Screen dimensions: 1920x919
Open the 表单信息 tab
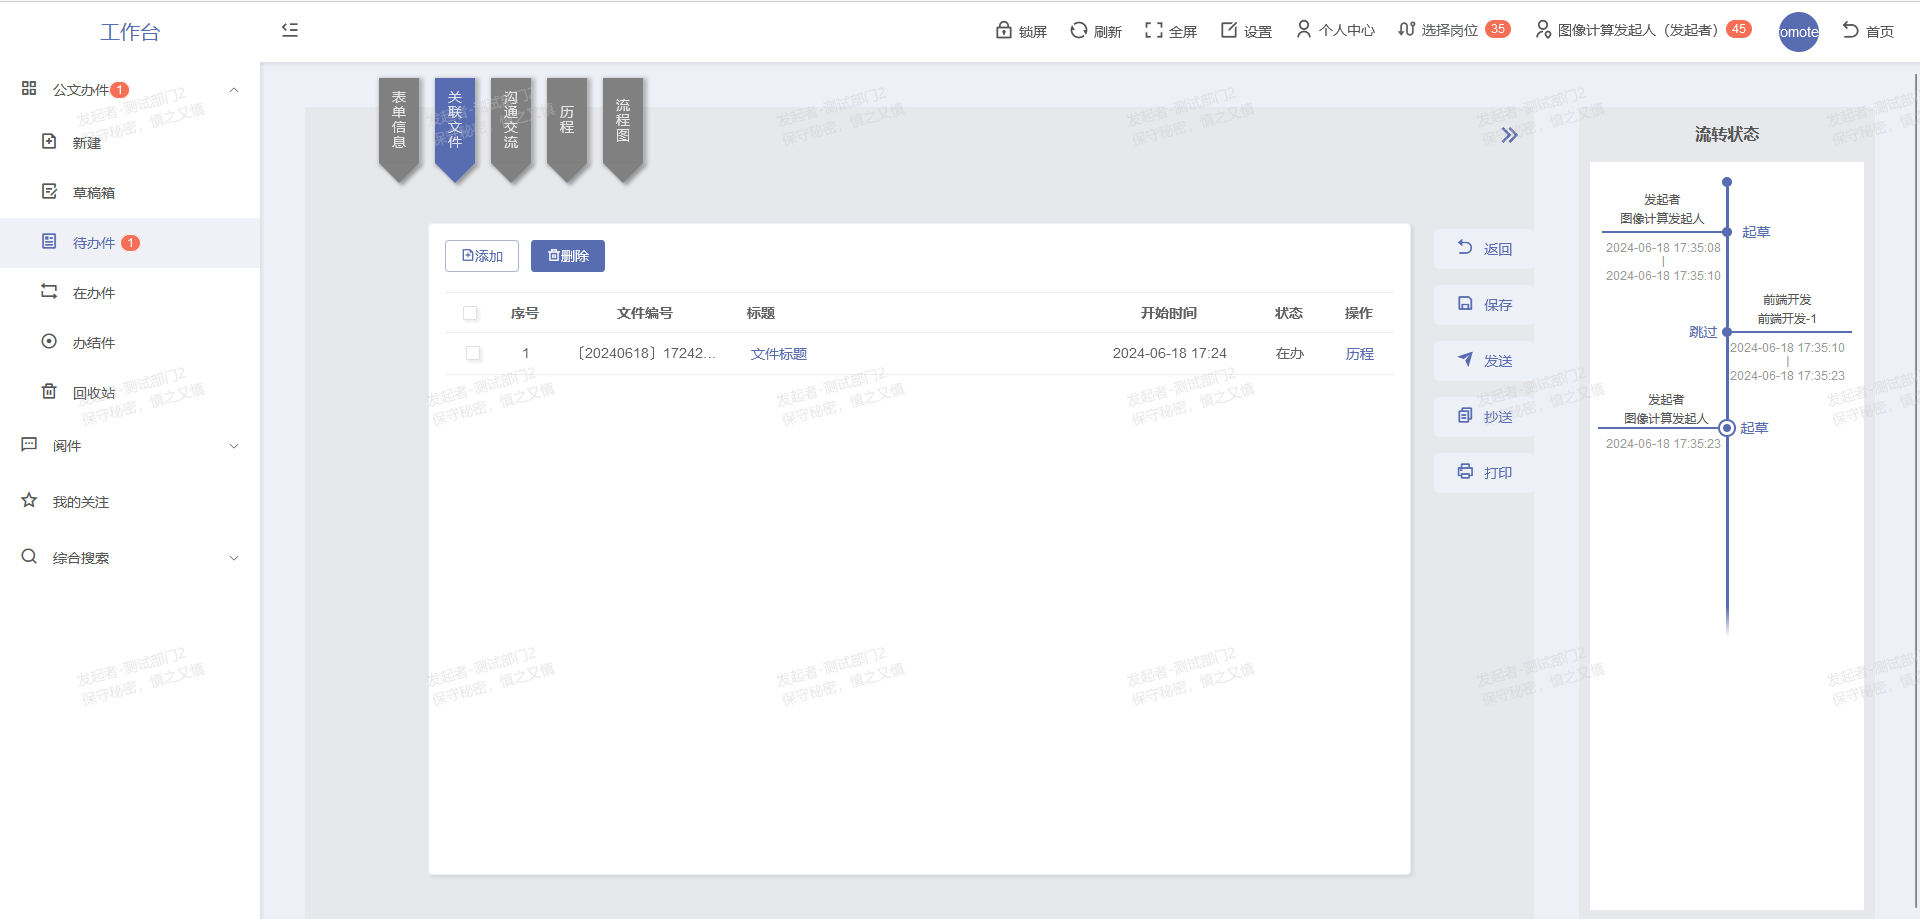click(399, 129)
